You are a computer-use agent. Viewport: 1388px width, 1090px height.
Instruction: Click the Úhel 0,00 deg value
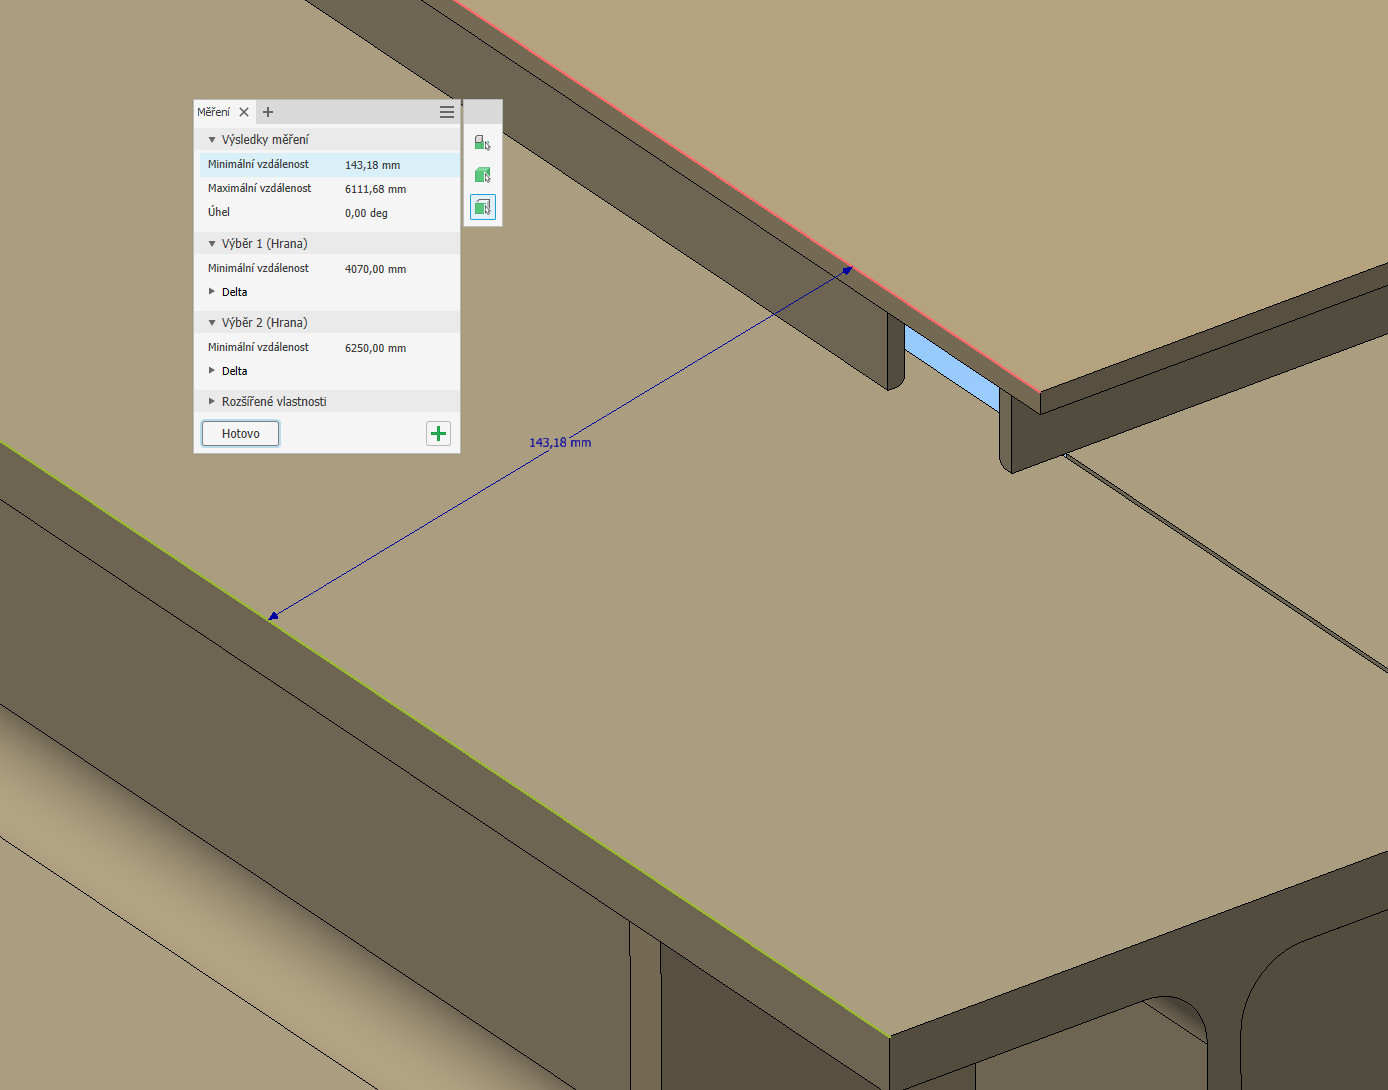(366, 213)
